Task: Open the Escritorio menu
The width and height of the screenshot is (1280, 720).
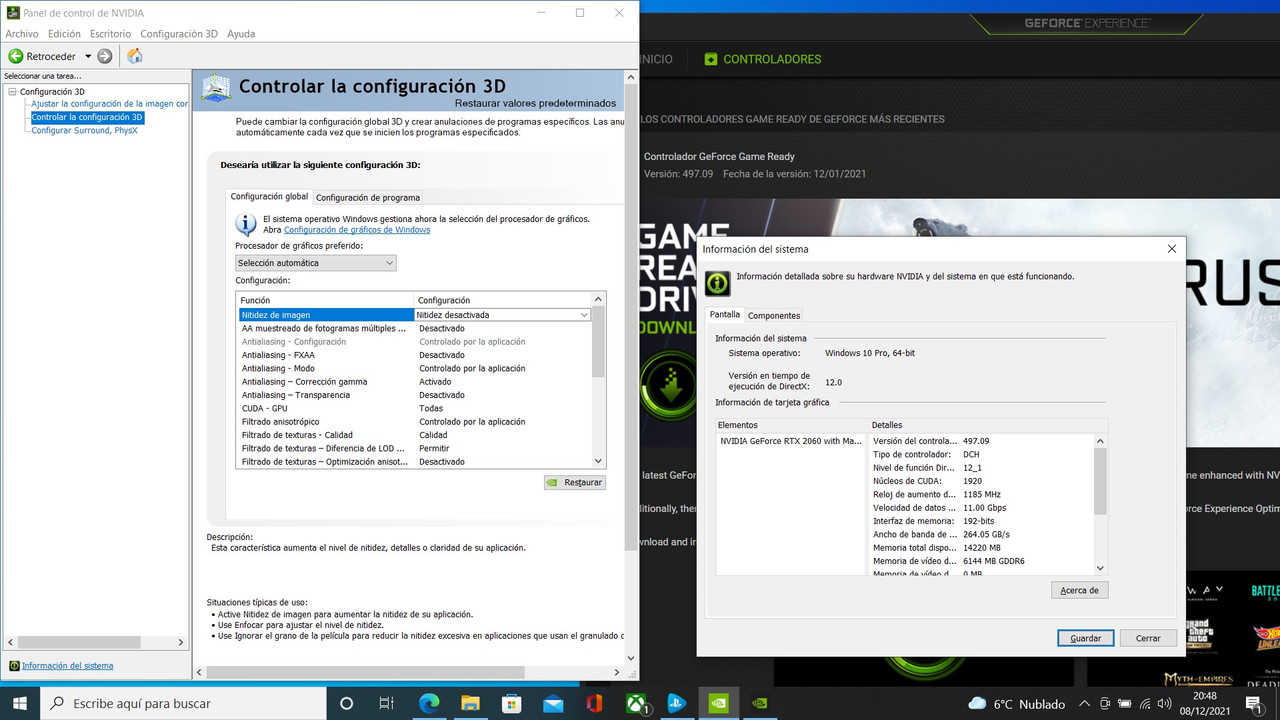Action: (x=111, y=34)
